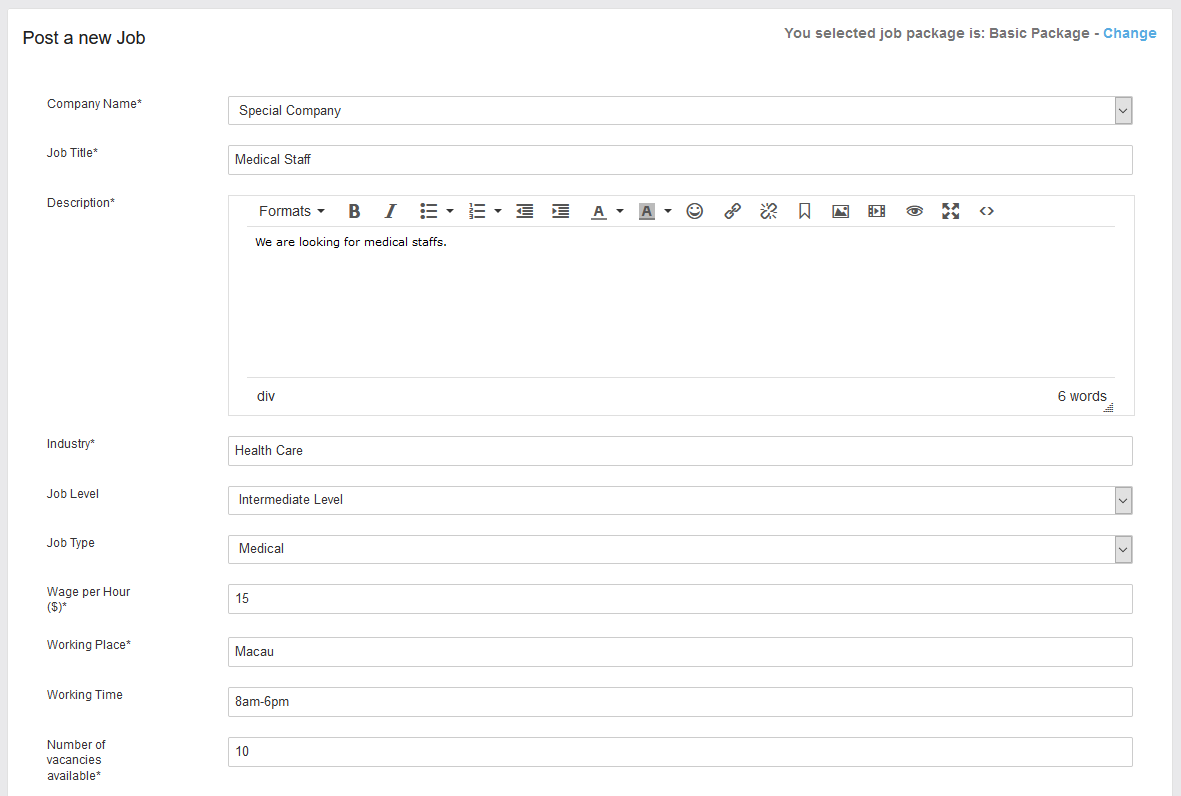
Task: Open the Formats menu
Action: coord(291,211)
